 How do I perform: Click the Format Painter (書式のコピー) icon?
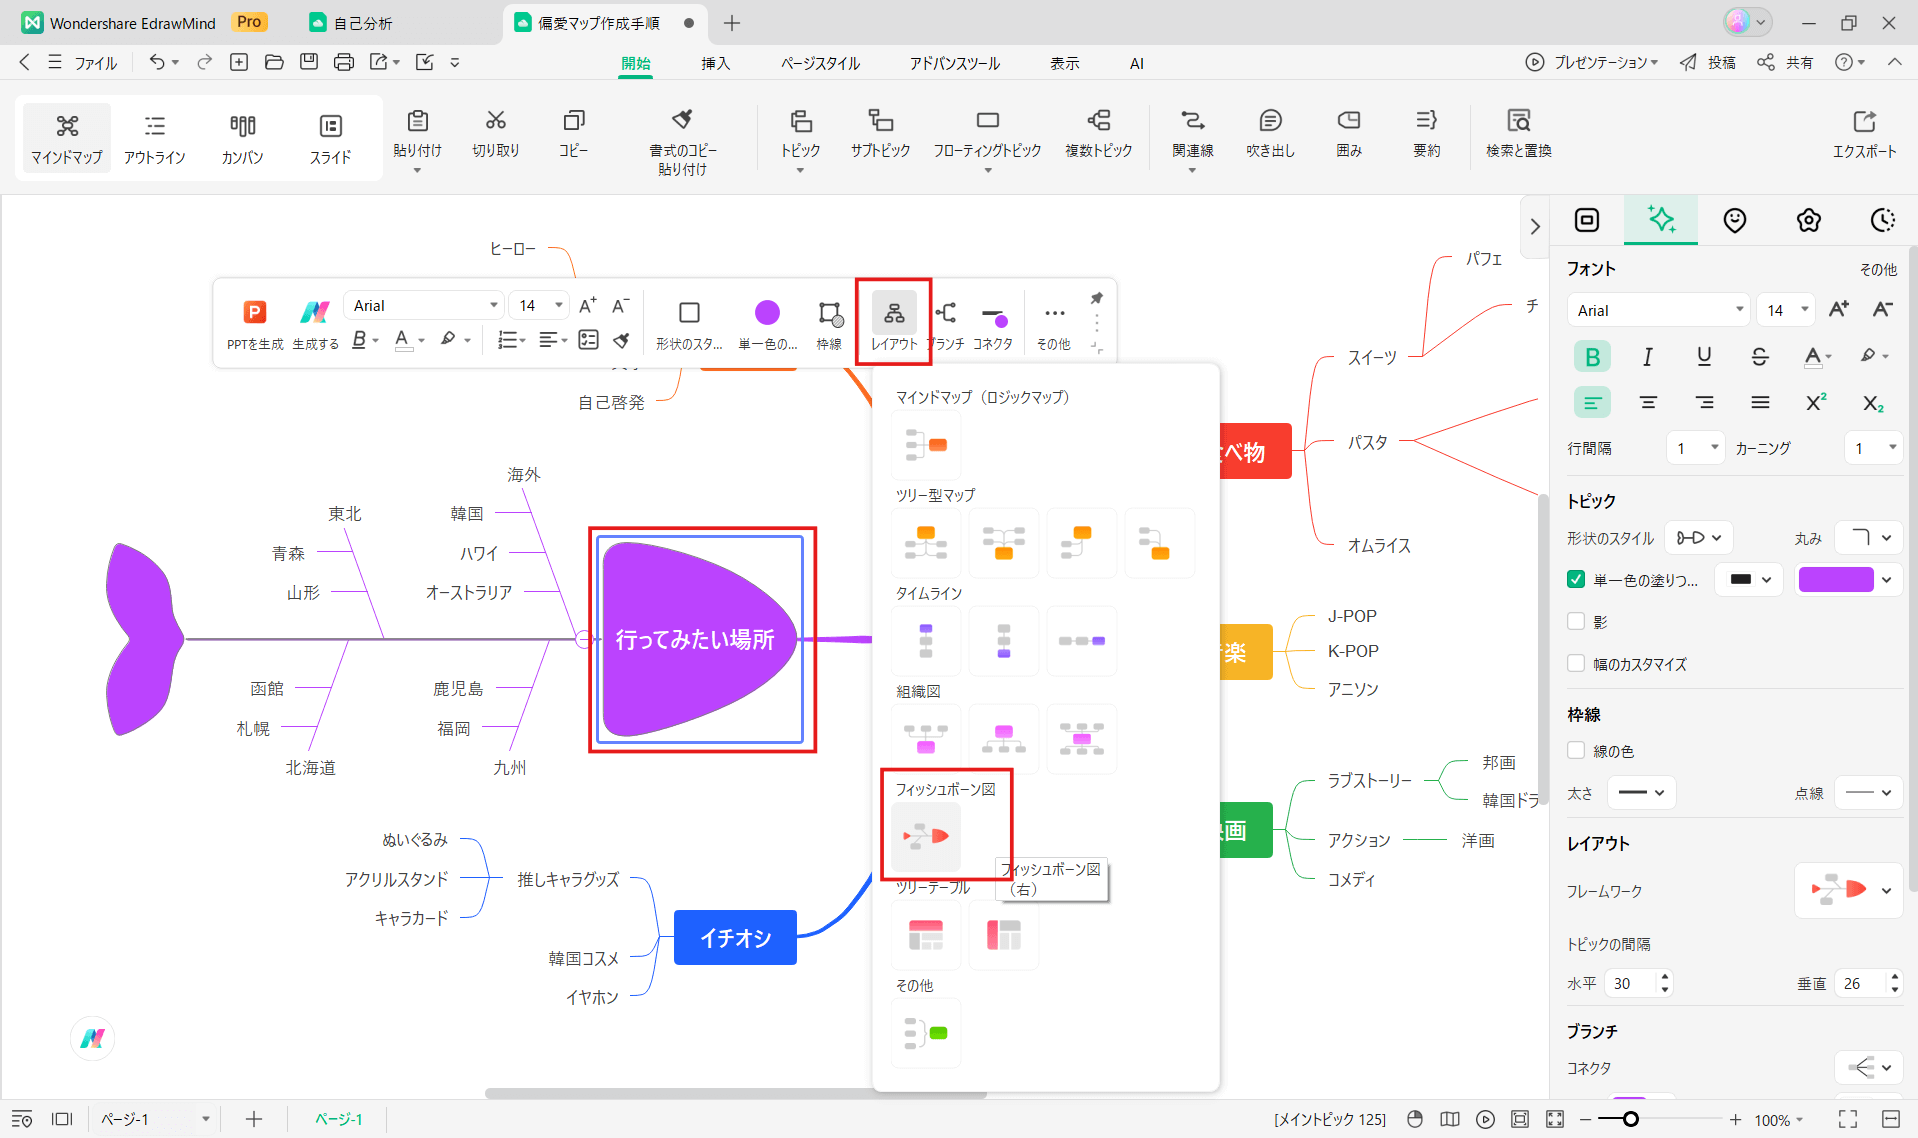click(682, 120)
